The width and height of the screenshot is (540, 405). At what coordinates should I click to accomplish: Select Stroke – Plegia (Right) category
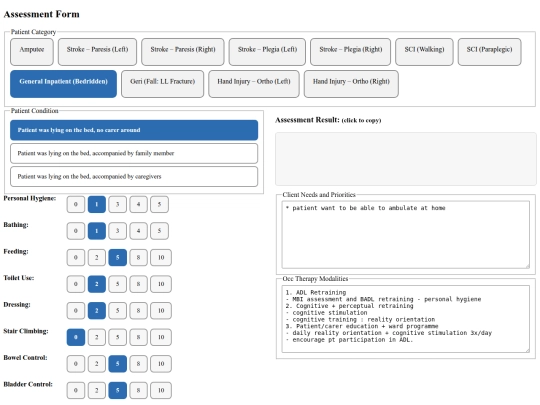351,52
